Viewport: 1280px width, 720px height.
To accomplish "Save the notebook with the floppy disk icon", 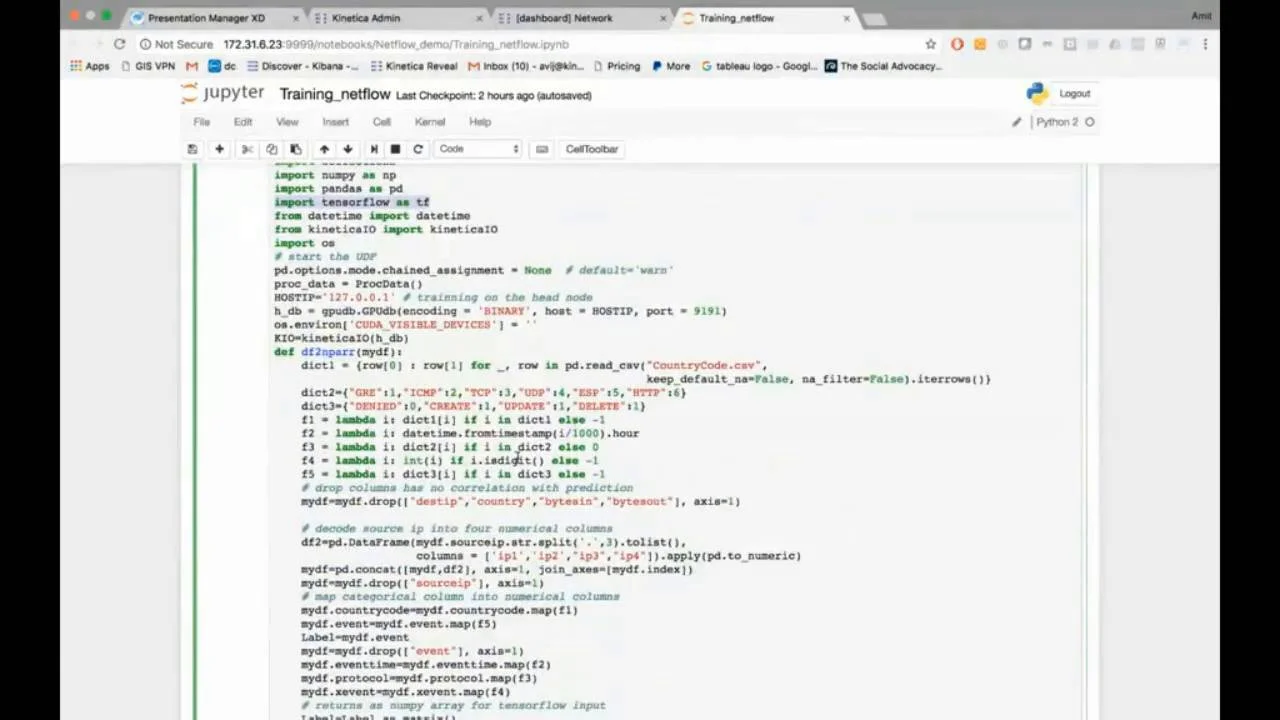I will [192, 149].
